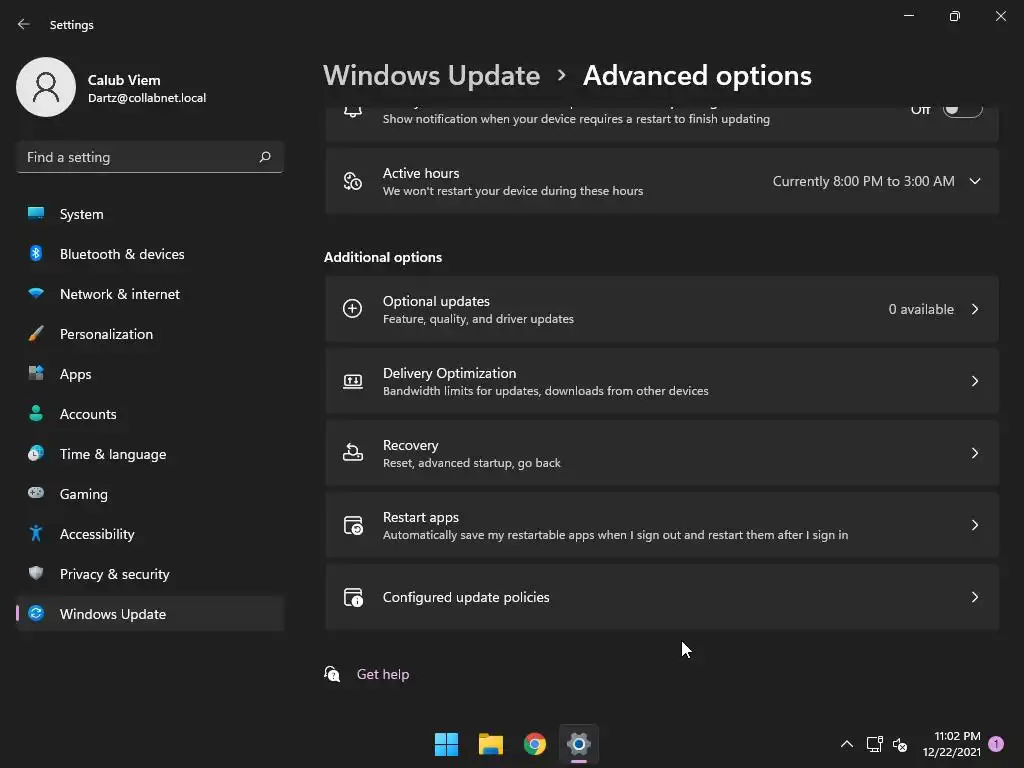
Task: Open Gaming settings
Action: point(150,494)
